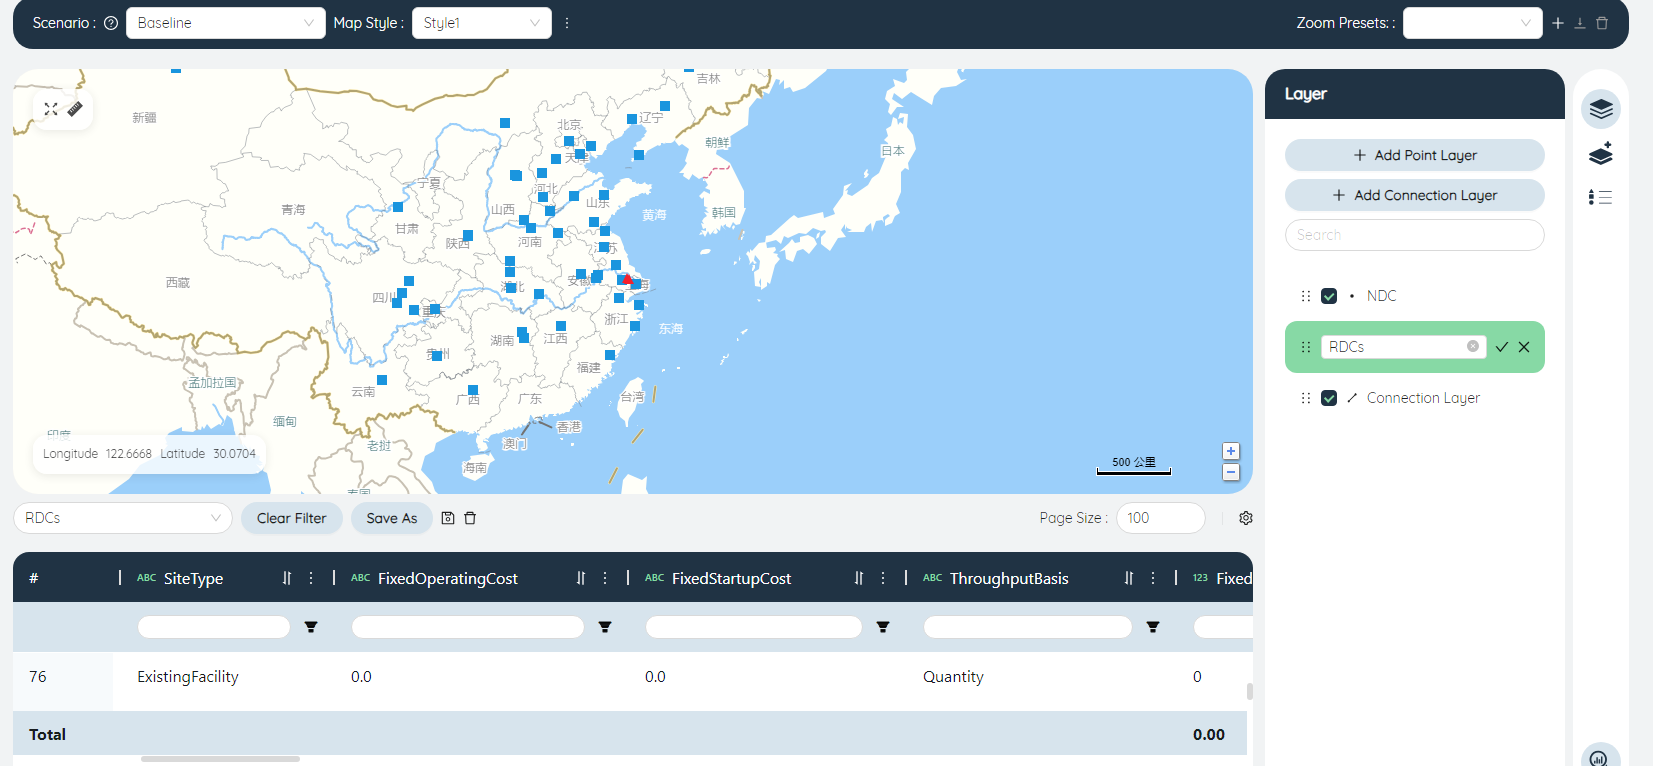Clear the RDCs layer name text
Viewport: 1653px width, 766px height.
[1473, 346]
